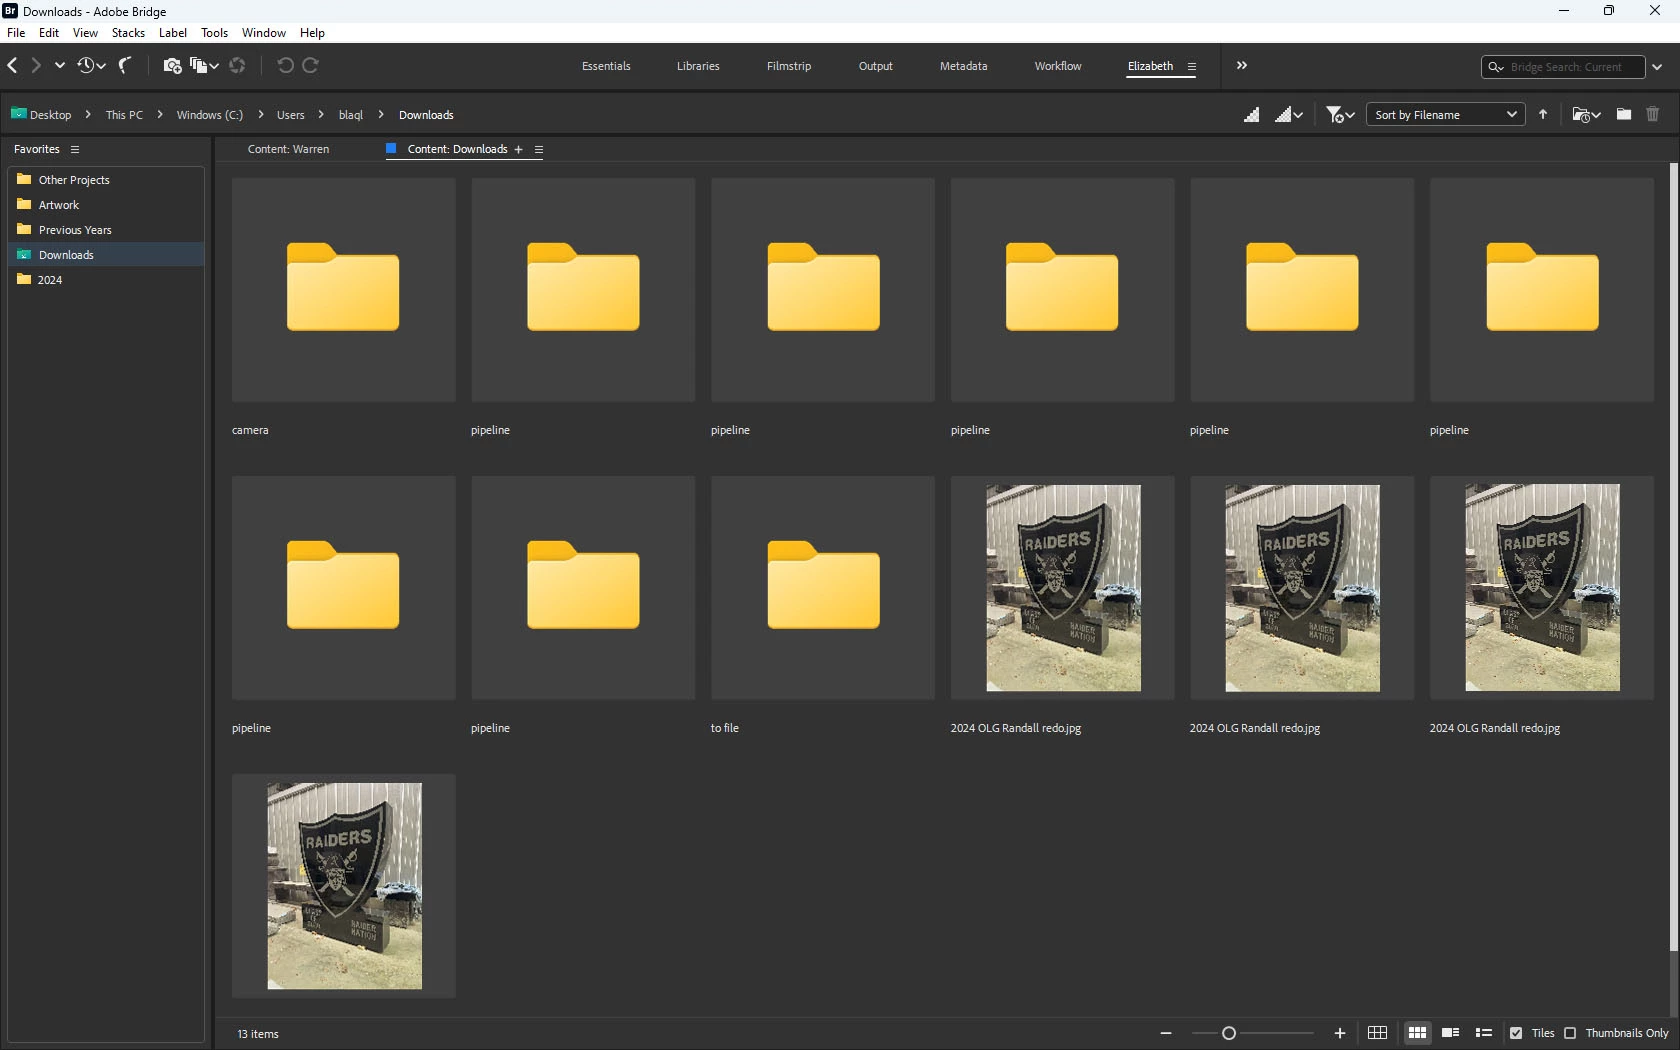This screenshot has width=1680, height=1050.
Task: Select the 2024 folder in Favorites
Action: click(106, 280)
